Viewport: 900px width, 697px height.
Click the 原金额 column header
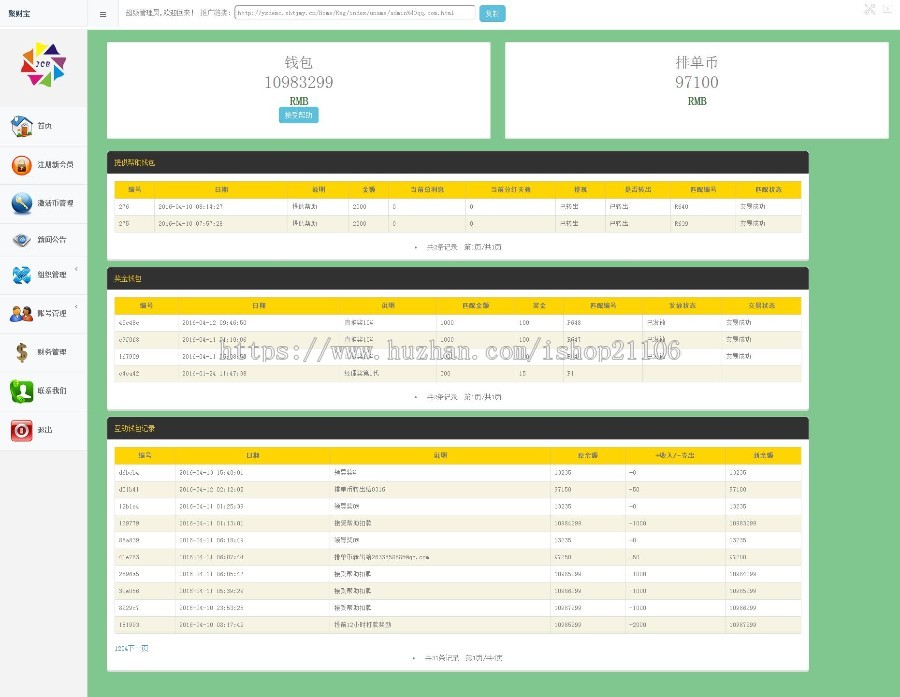[x=588, y=455]
